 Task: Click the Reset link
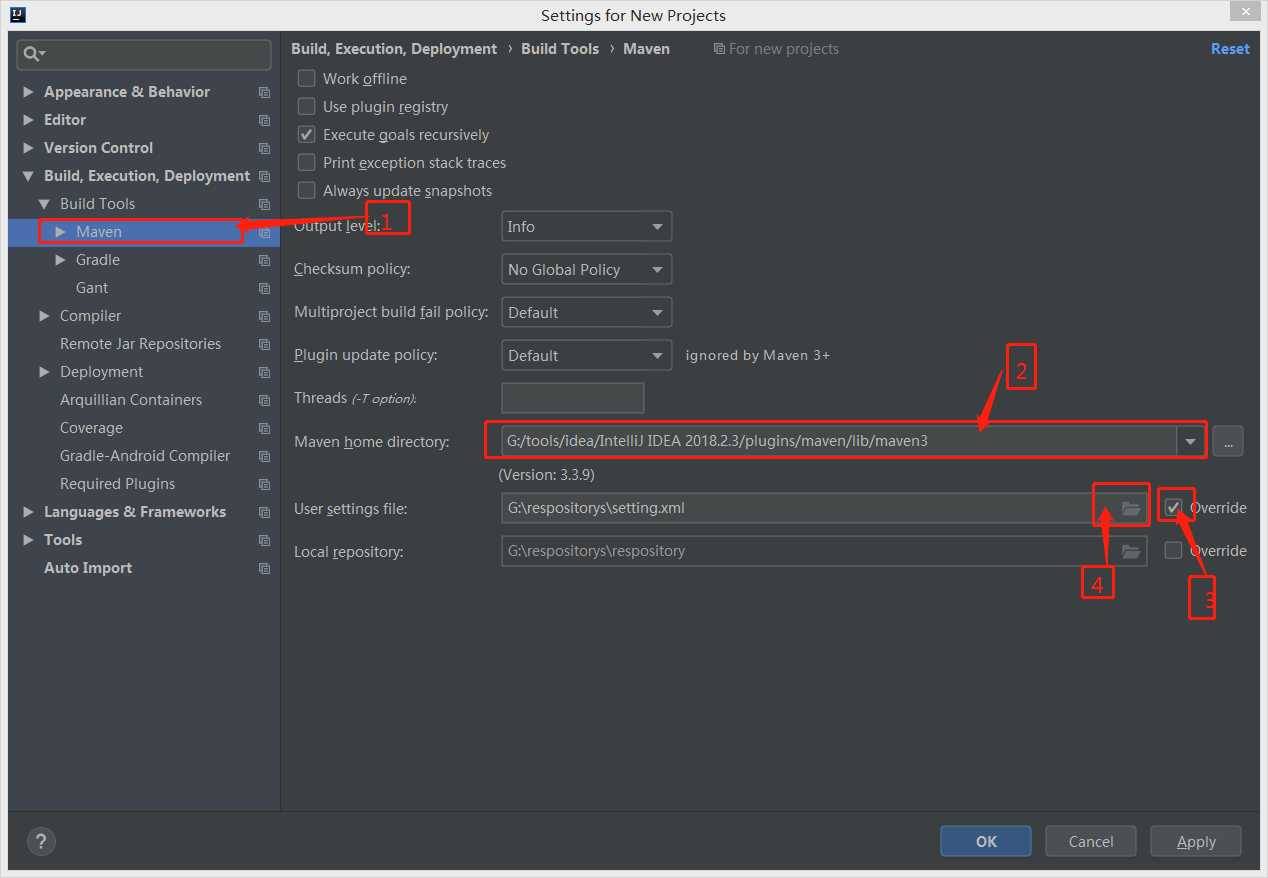tap(1230, 49)
